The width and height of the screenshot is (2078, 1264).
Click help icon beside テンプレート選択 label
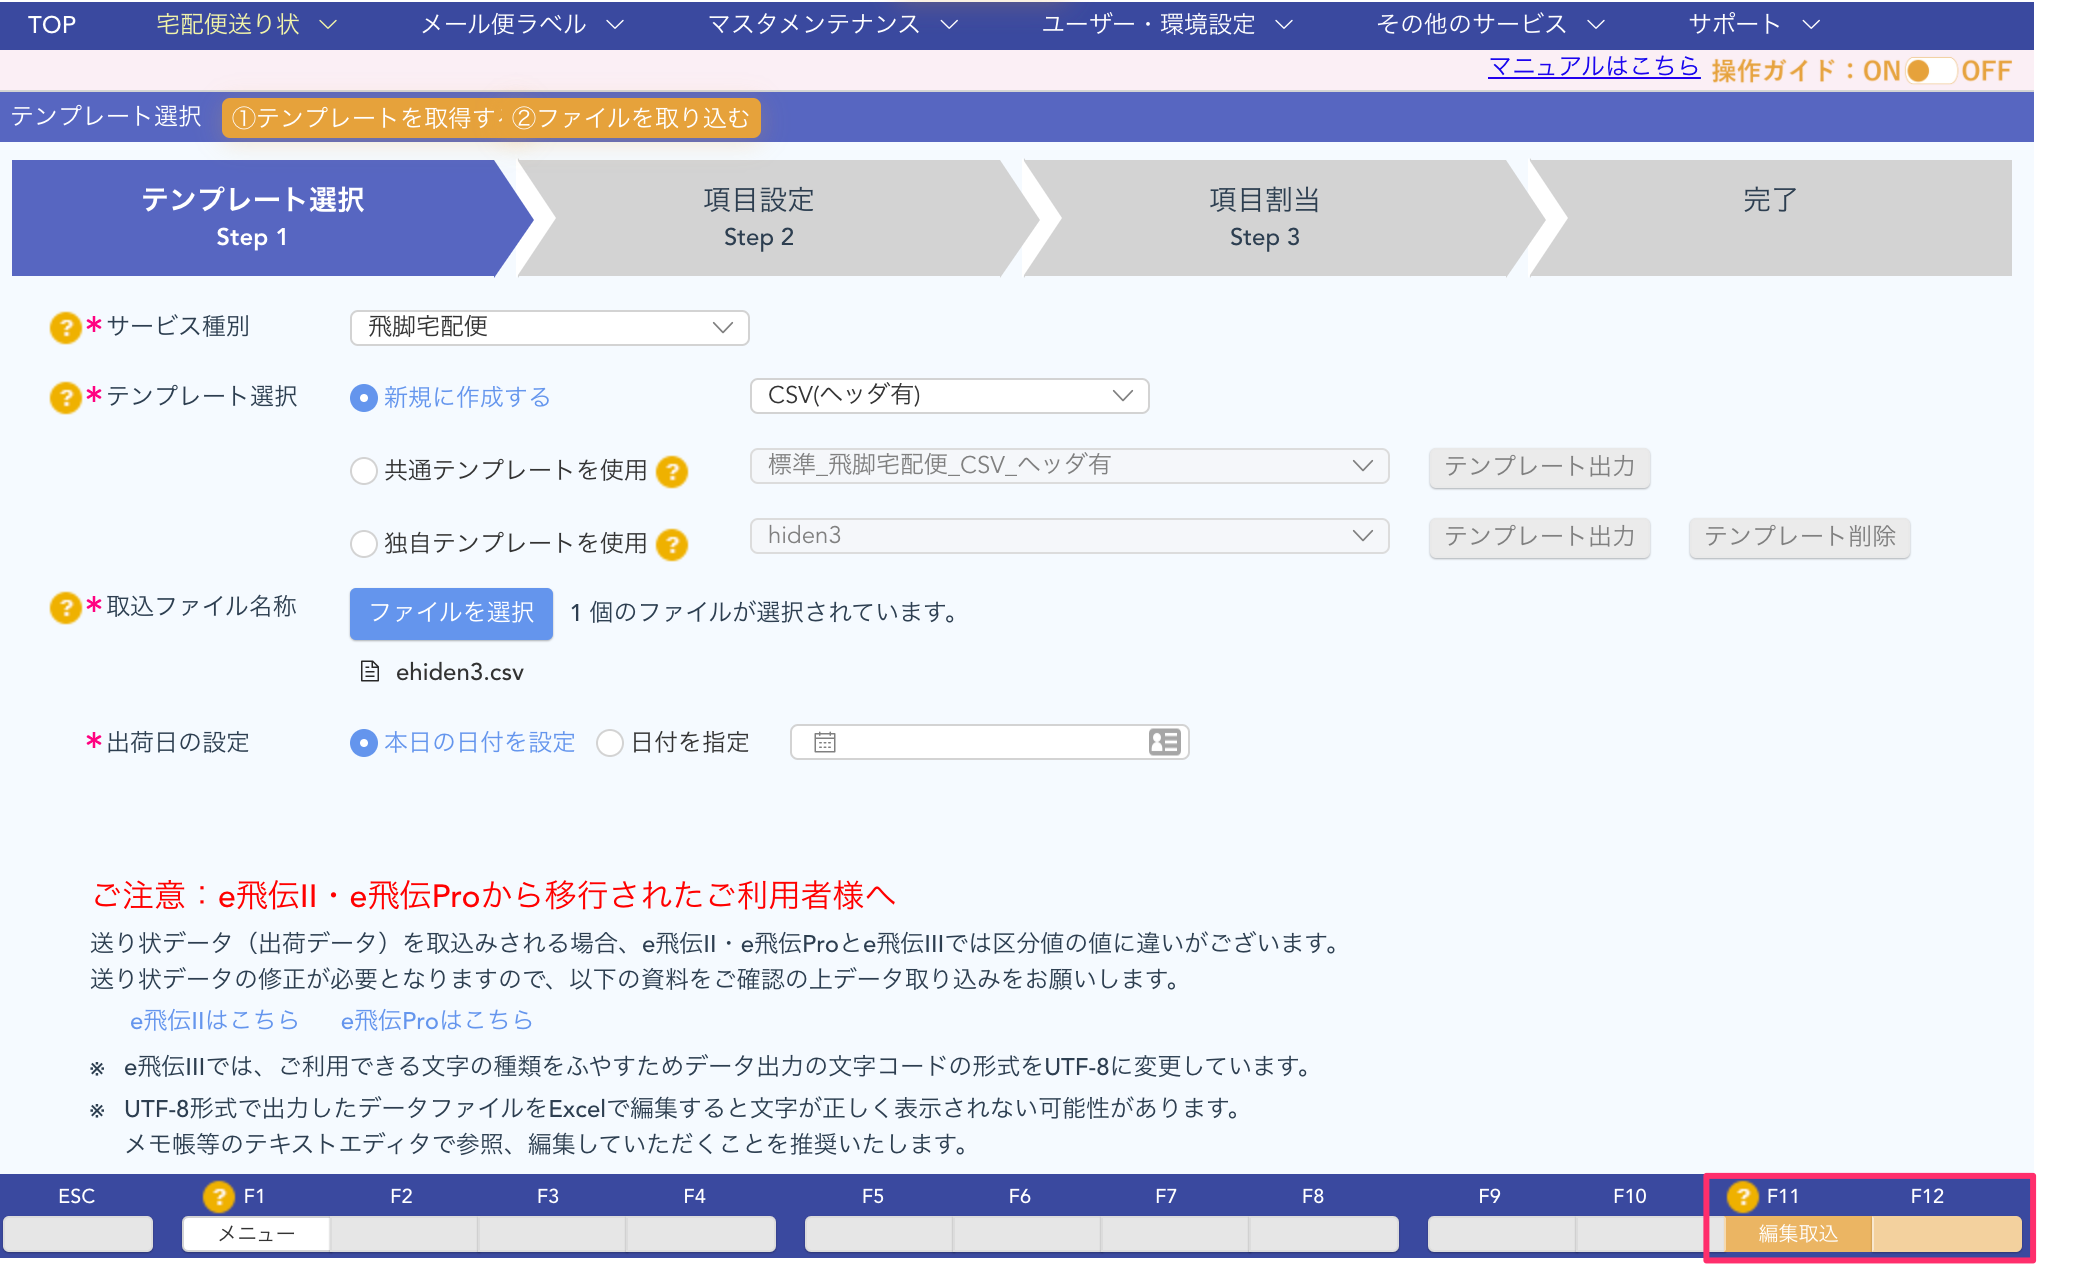(65, 398)
